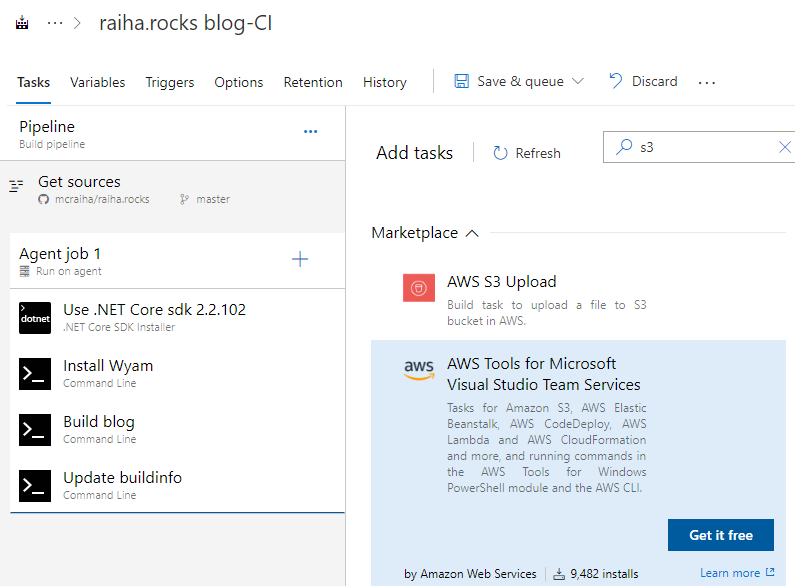Screen dimensions: 795x586
Task: Click the Build blog command line icon
Action: [x=35, y=430]
